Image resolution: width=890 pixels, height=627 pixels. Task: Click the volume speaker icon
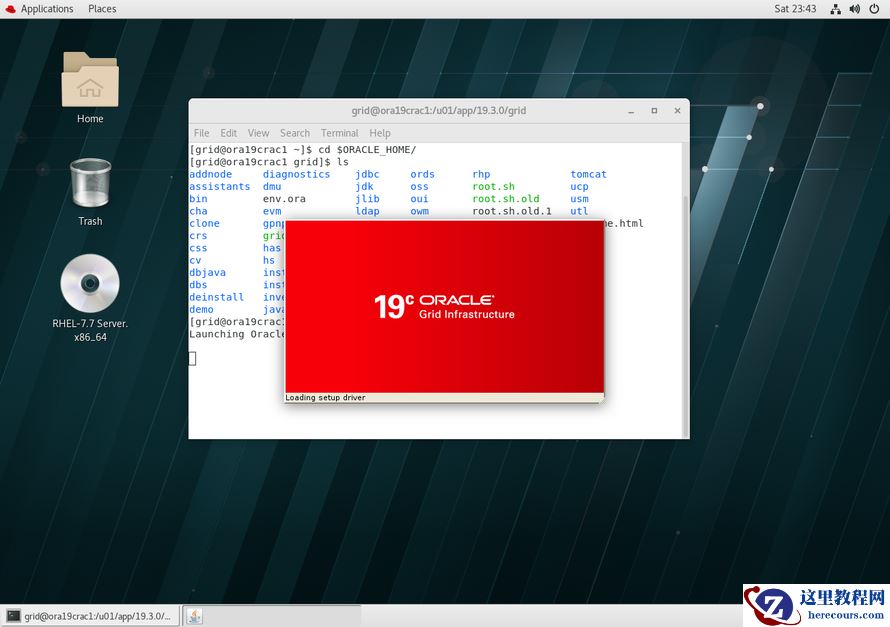pos(854,9)
